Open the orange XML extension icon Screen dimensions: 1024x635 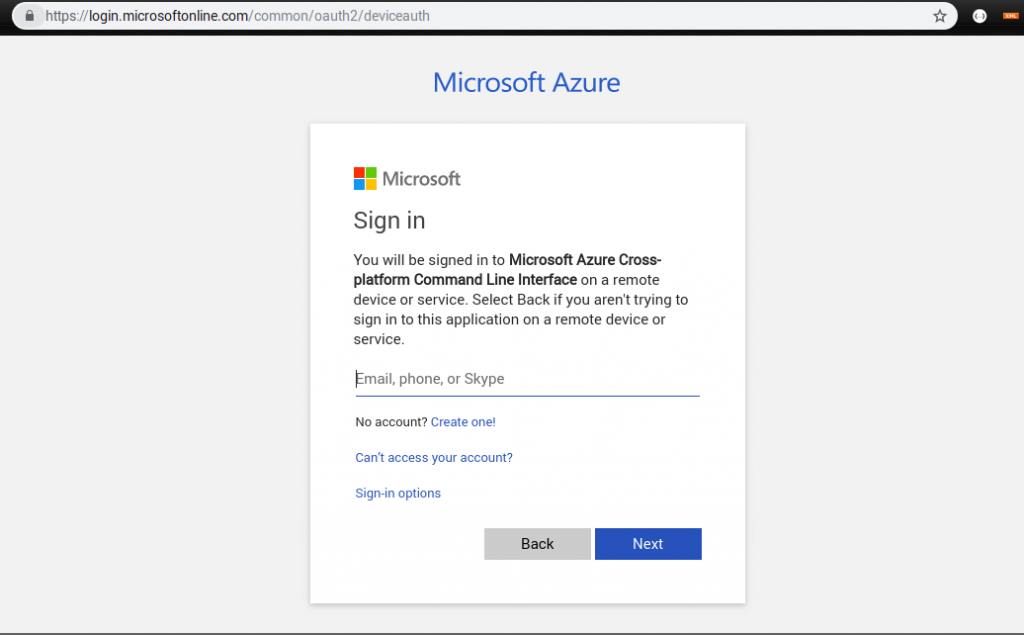[x=1010, y=16]
